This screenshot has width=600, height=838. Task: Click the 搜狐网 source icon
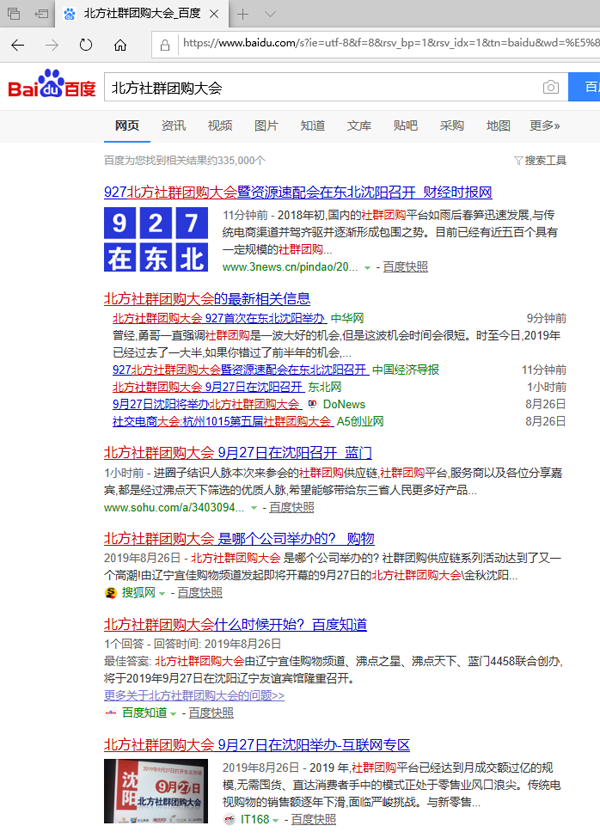click(111, 593)
